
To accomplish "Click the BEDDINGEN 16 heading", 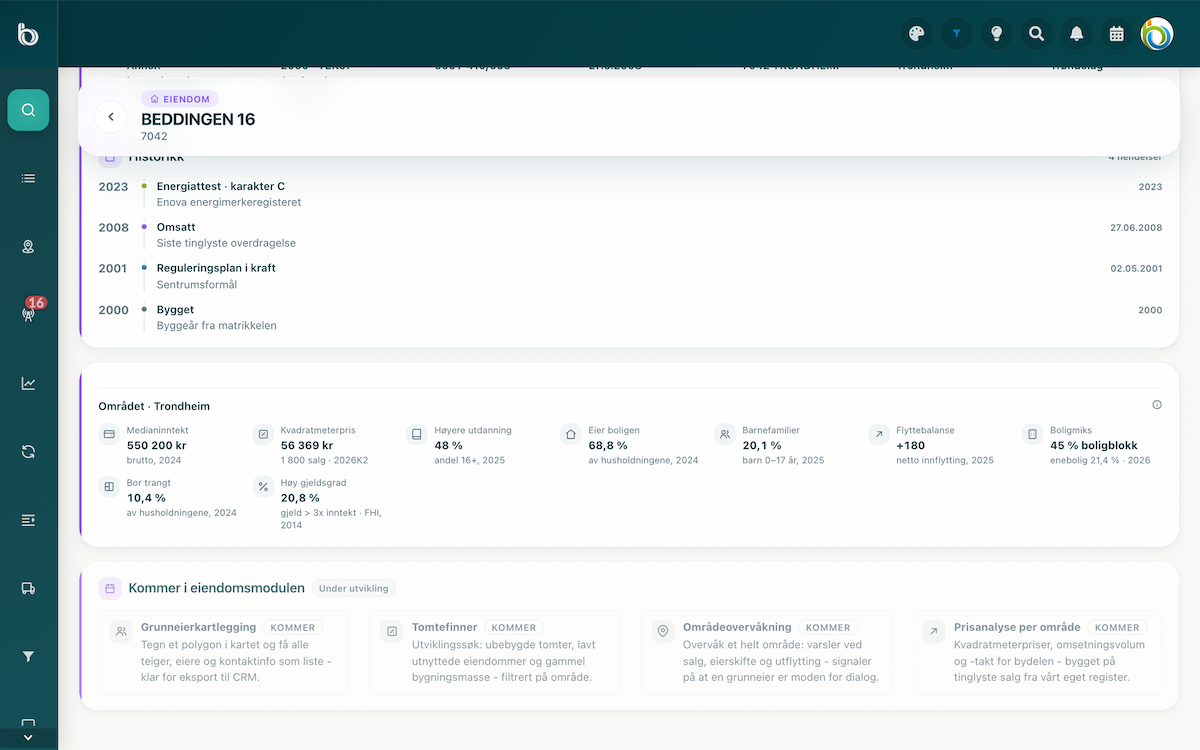I will pyautogui.click(x=198, y=119).
